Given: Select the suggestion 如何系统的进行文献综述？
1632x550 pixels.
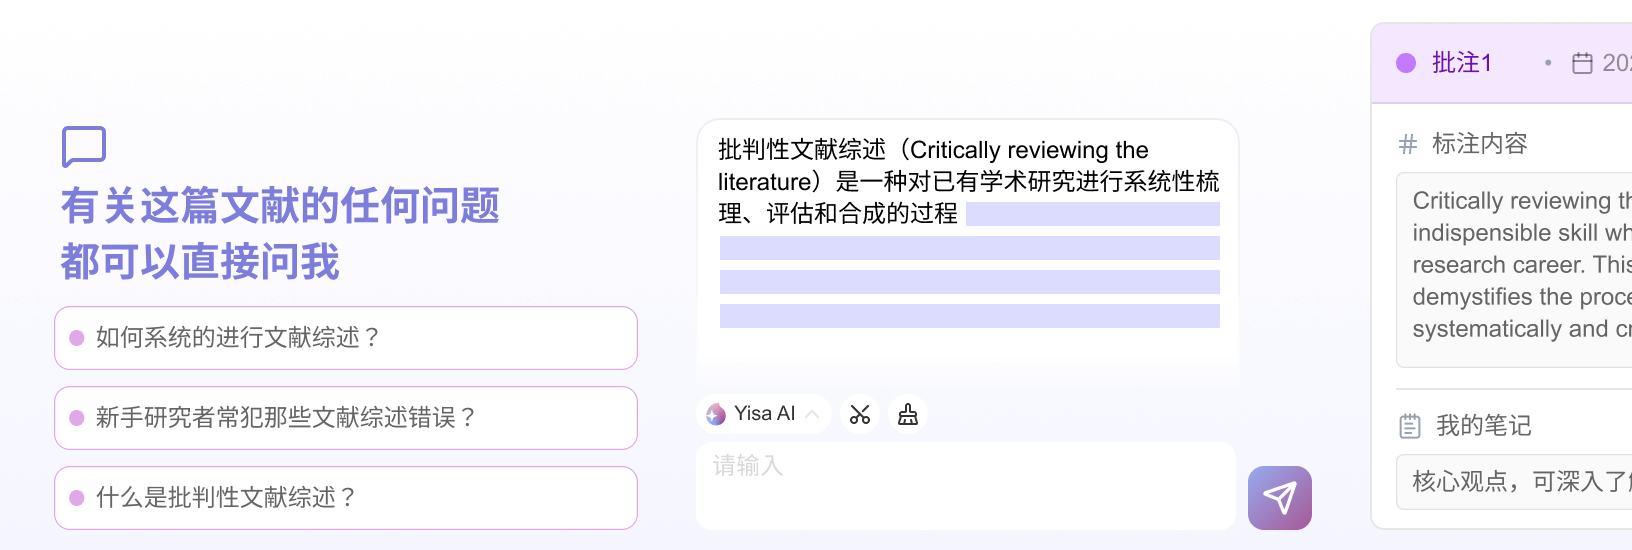Looking at the screenshot, I should 346,338.
